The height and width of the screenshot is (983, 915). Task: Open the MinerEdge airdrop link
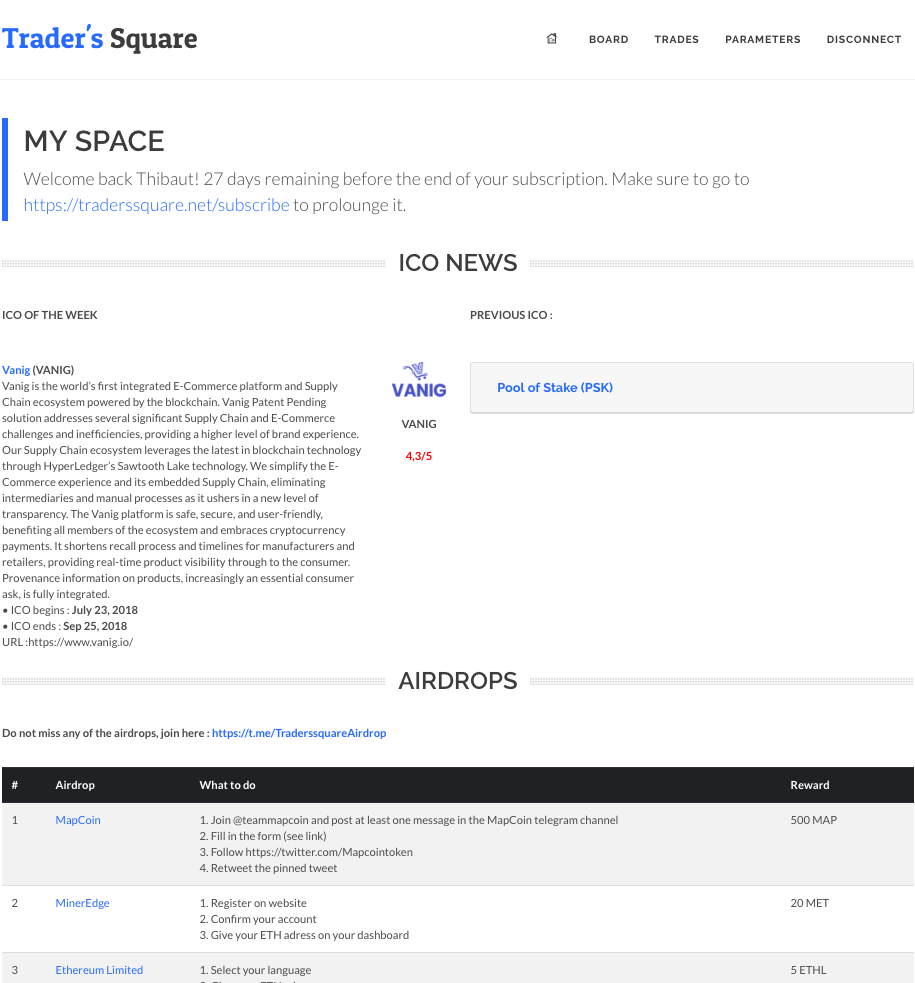pyautogui.click(x=82, y=903)
